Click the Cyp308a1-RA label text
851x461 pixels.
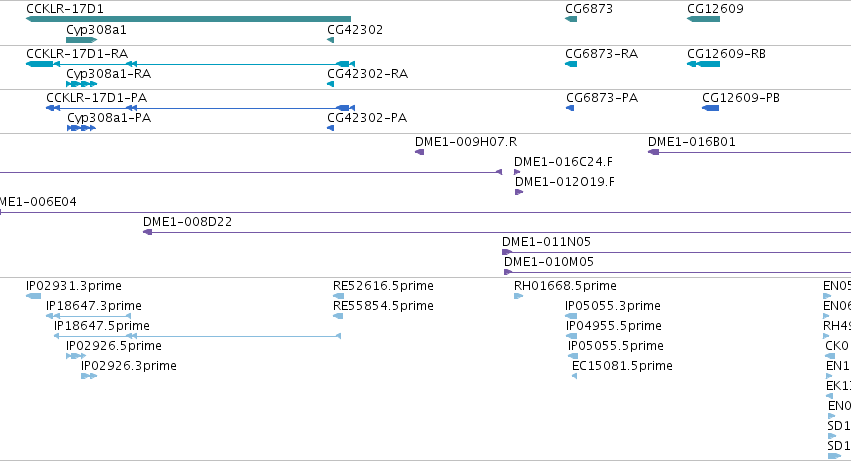click(109, 73)
